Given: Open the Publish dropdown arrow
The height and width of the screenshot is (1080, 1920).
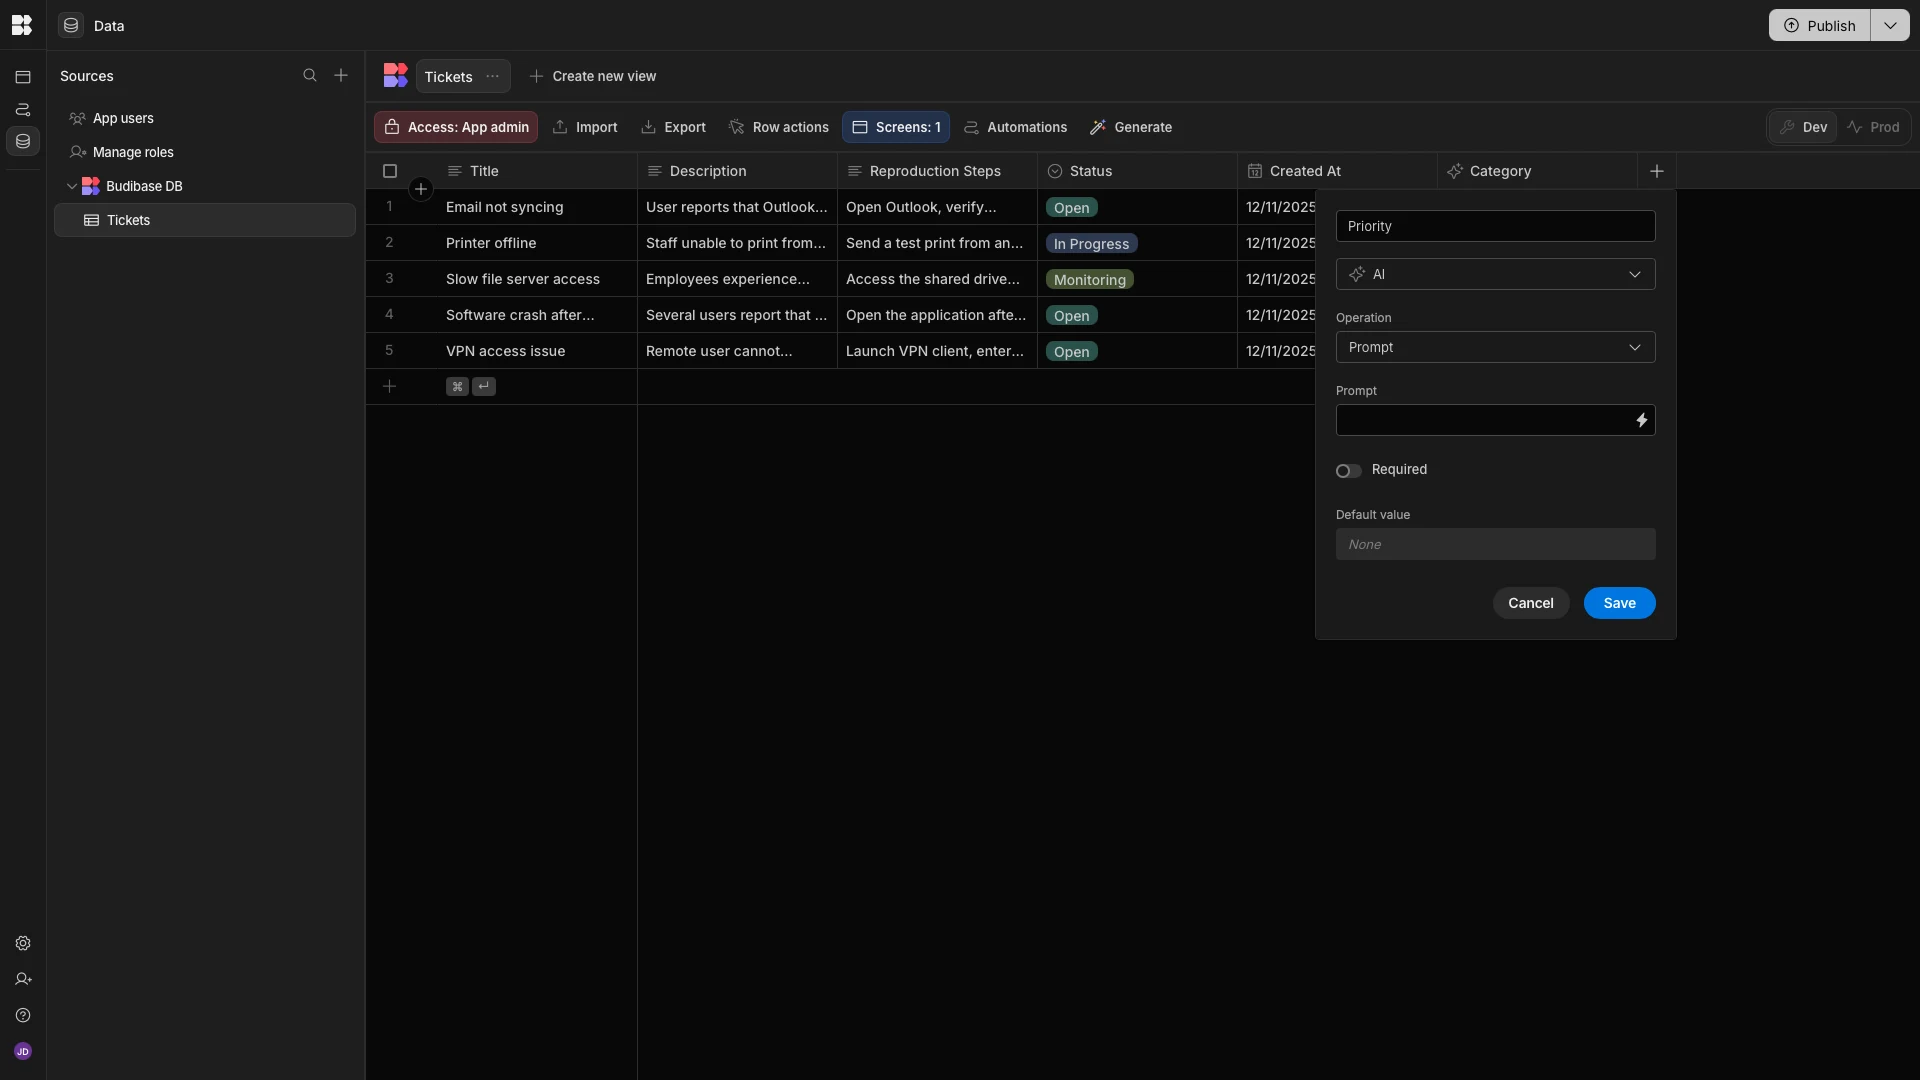Looking at the screenshot, I should pos(1890,25).
